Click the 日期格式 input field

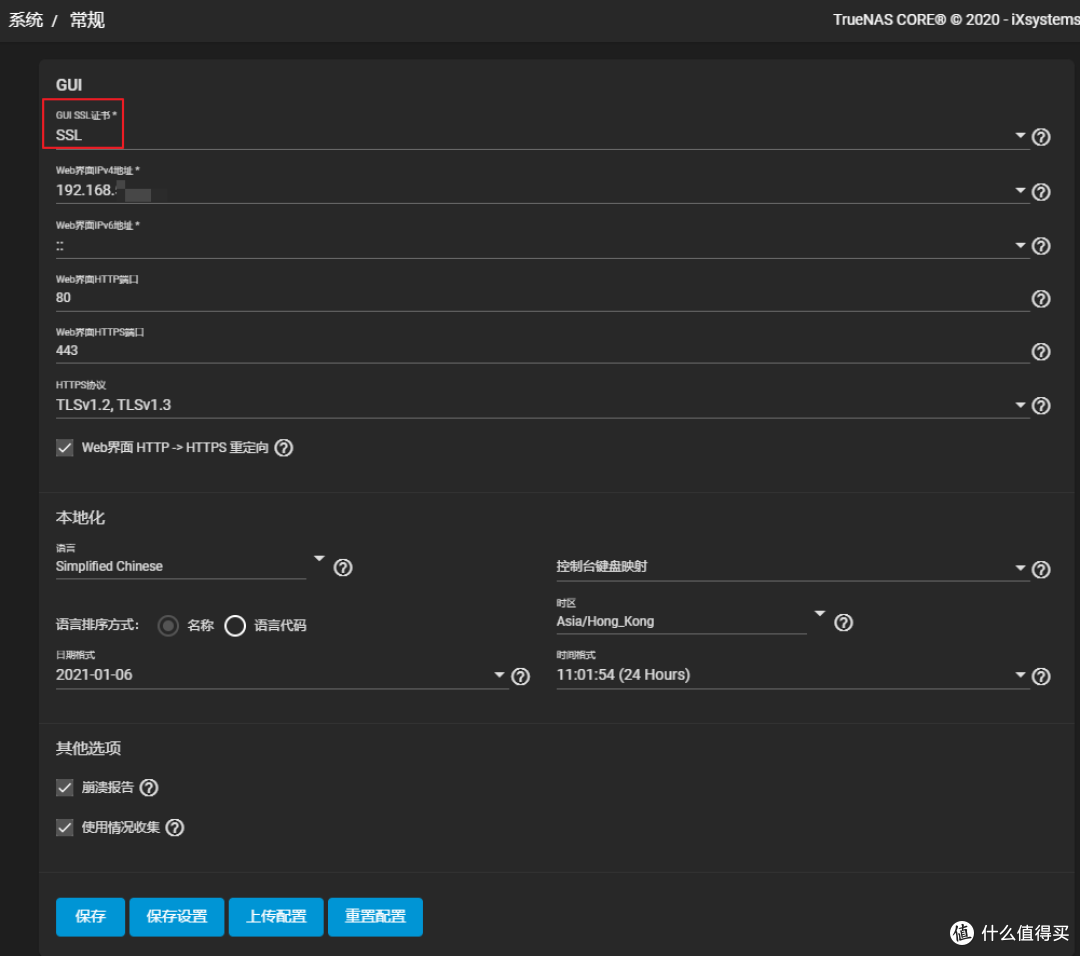point(250,674)
